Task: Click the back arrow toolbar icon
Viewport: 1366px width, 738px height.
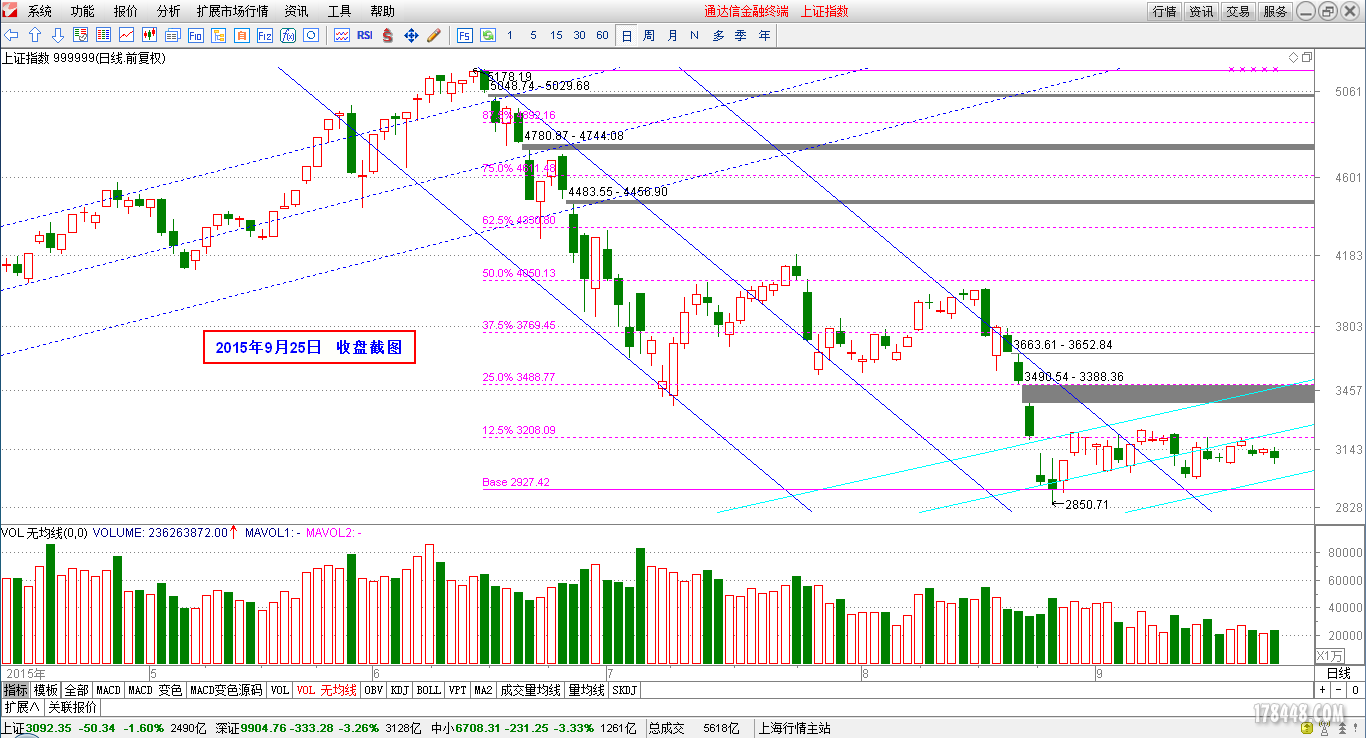Action: [x=11, y=35]
